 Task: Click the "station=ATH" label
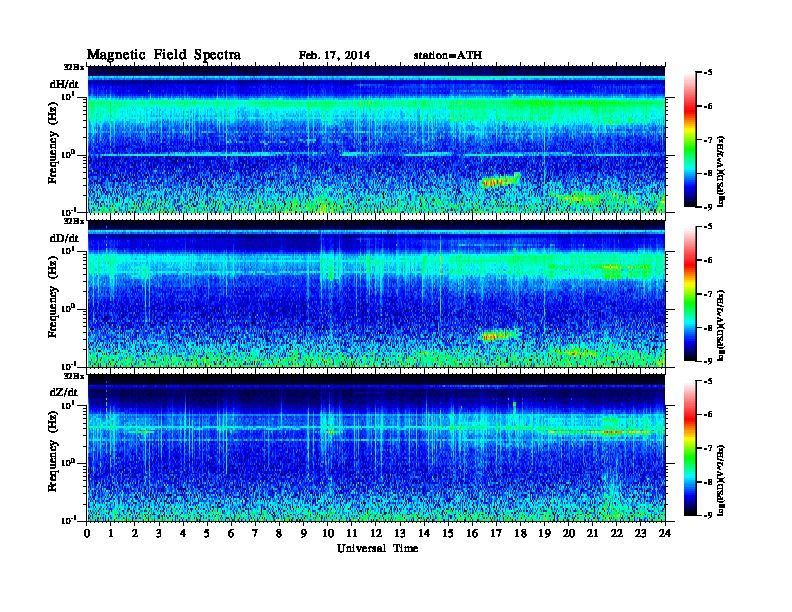coord(448,56)
